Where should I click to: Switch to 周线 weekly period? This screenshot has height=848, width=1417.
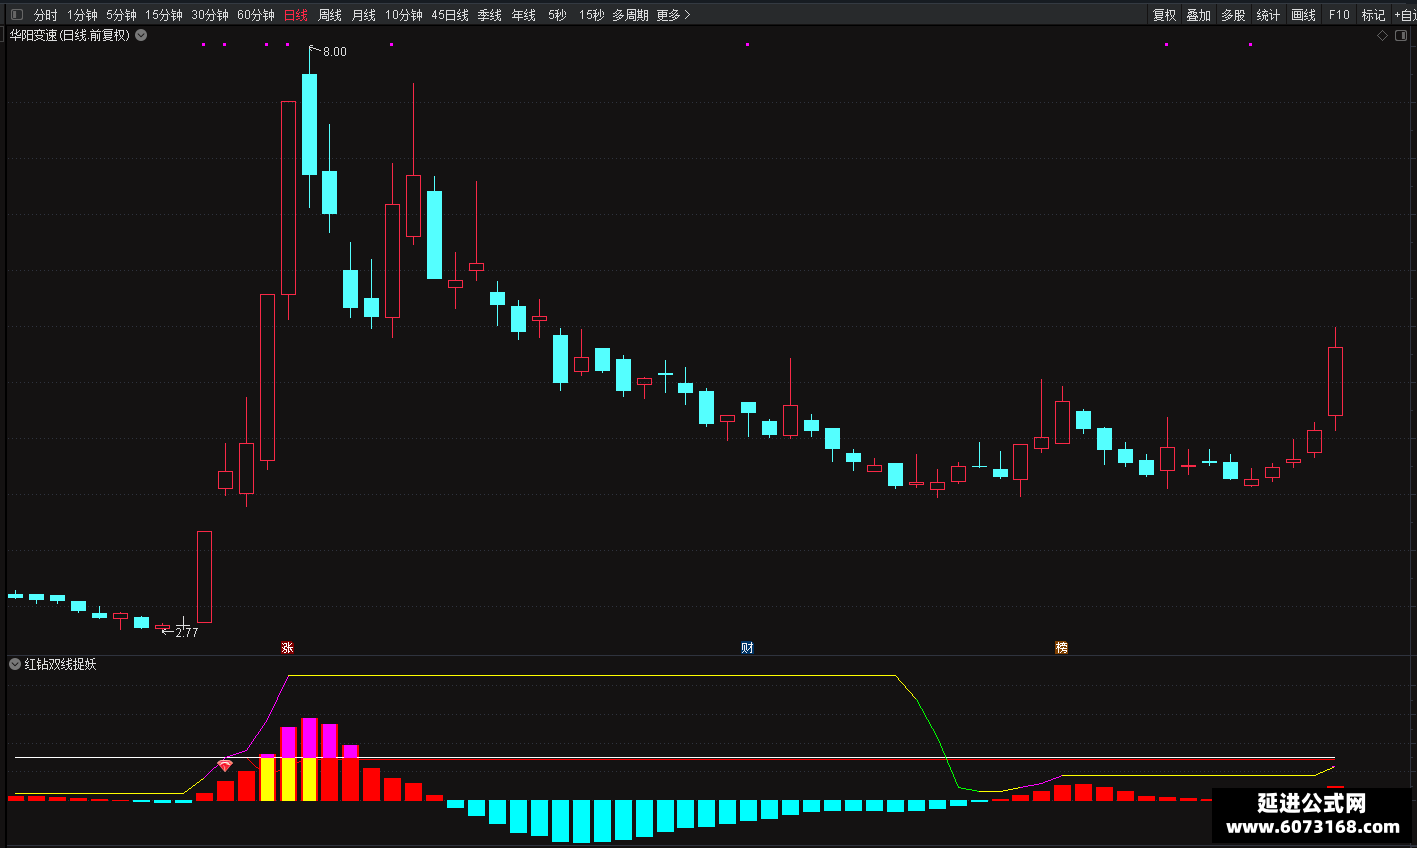click(330, 15)
